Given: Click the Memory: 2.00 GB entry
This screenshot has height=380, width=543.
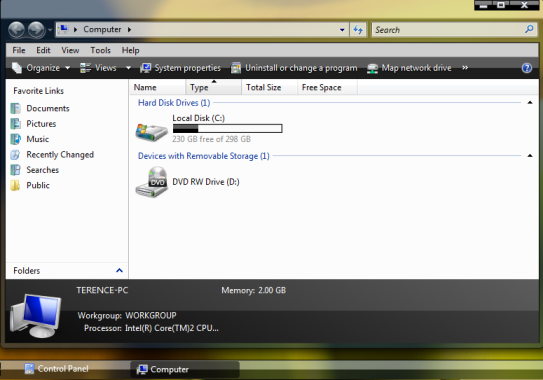Looking at the screenshot, I should click(253, 290).
